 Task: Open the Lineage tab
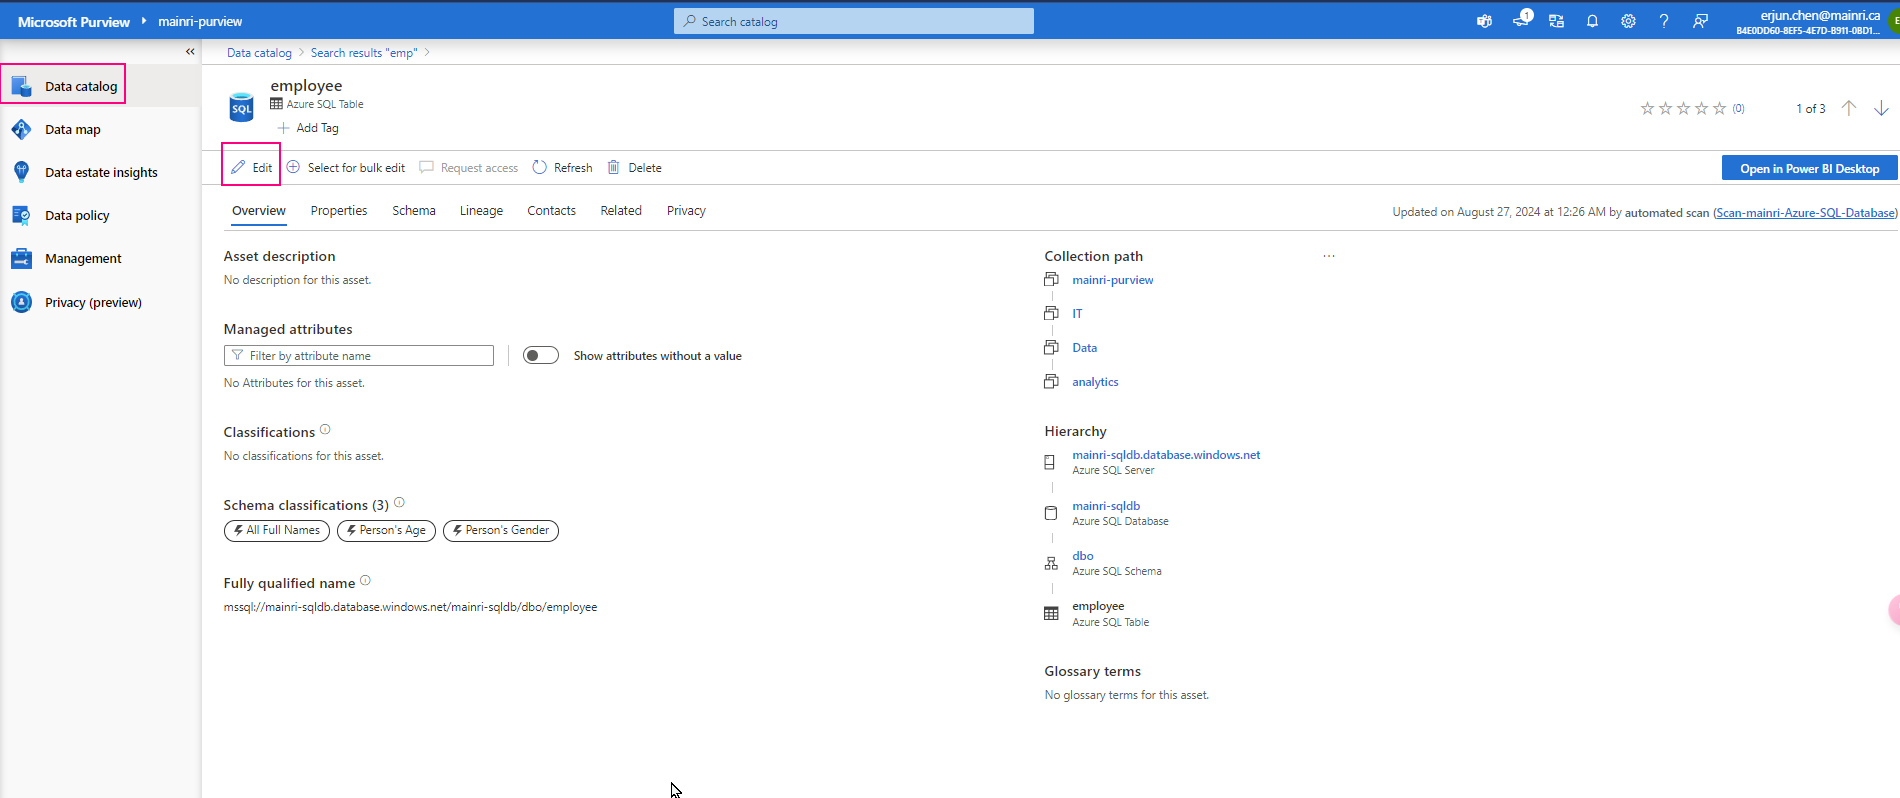tap(481, 211)
